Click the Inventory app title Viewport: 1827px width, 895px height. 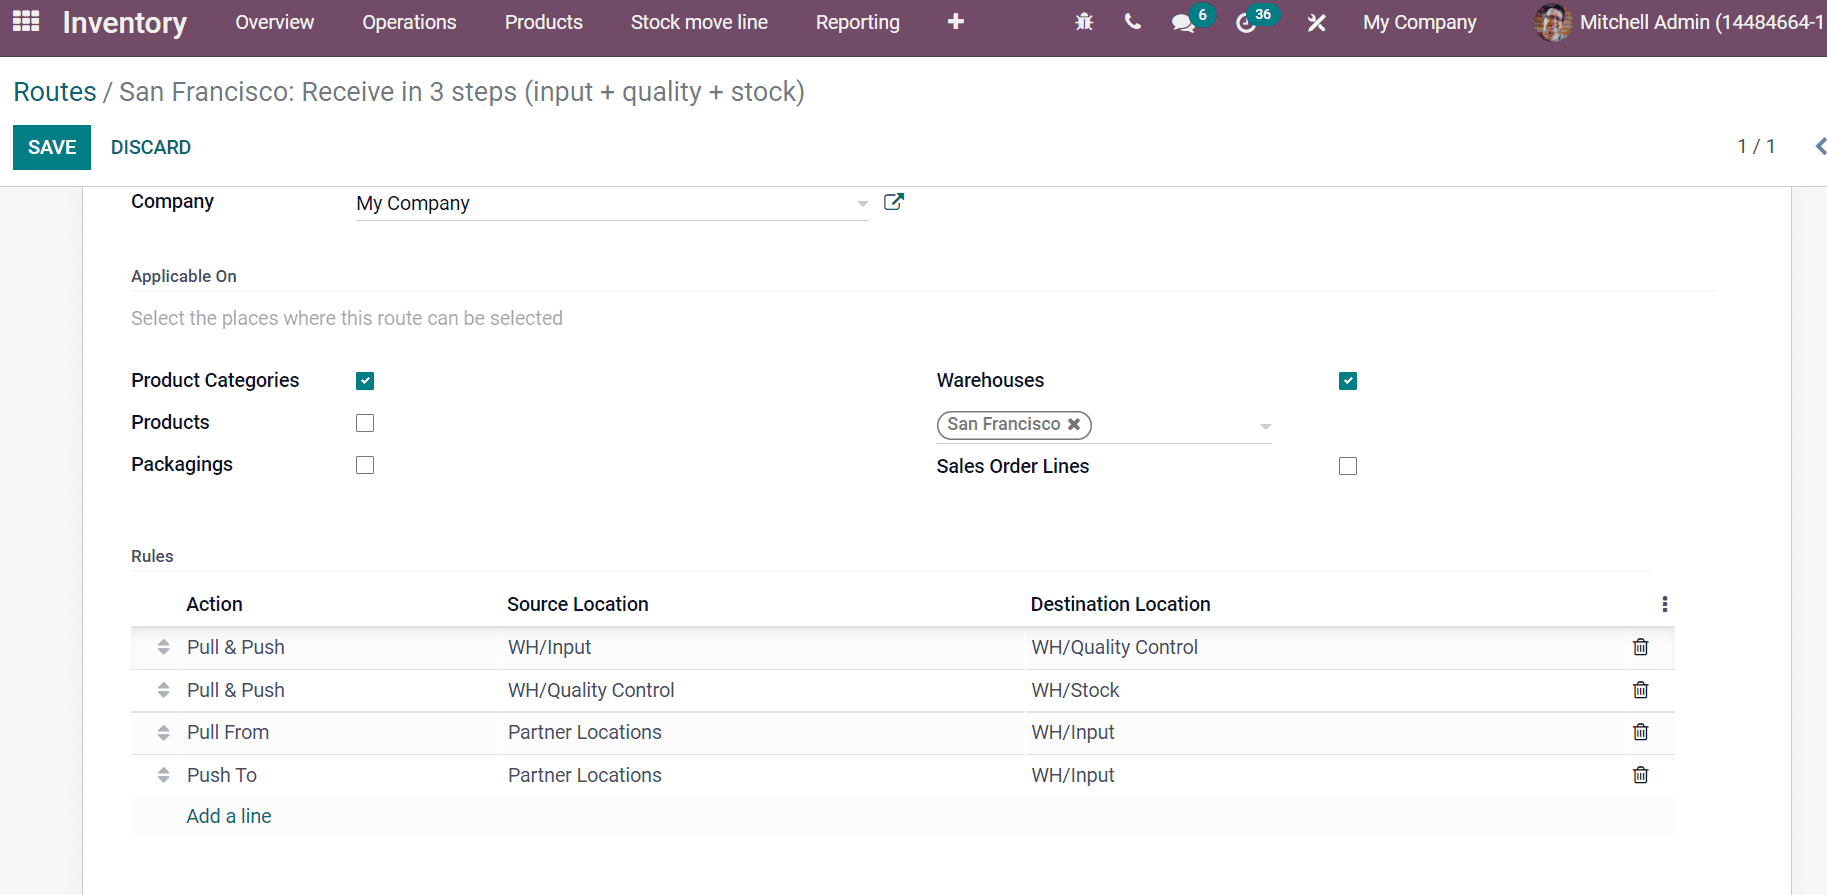pyautogui.click(x=125, y=22)
